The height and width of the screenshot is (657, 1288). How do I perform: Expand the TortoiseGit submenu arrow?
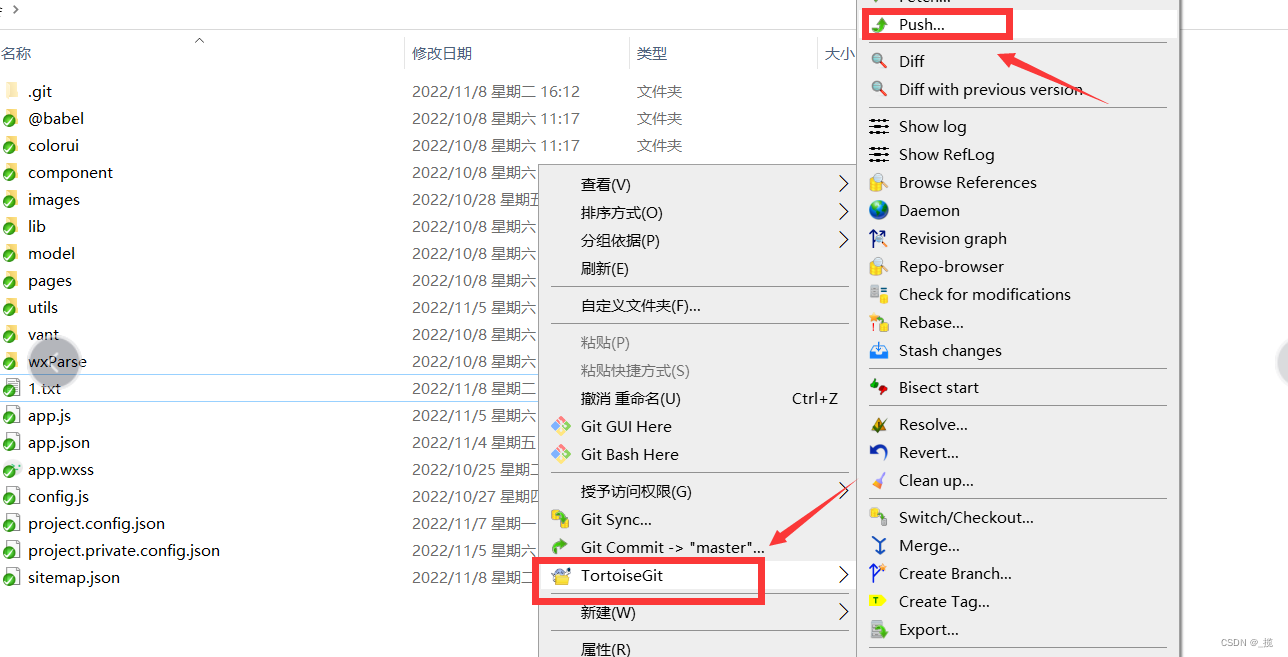tap(843, 575)
